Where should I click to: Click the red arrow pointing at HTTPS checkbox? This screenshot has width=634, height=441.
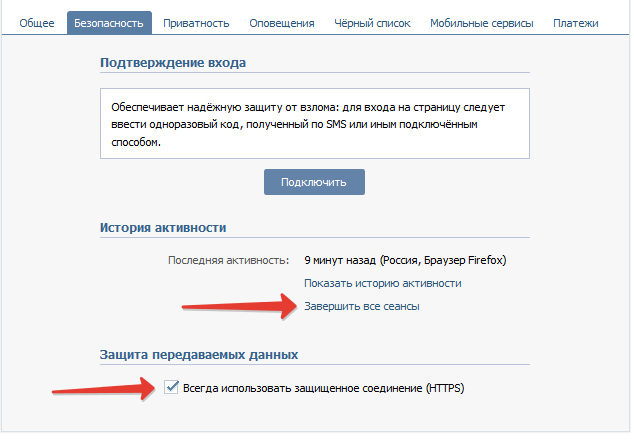point(105,388)
